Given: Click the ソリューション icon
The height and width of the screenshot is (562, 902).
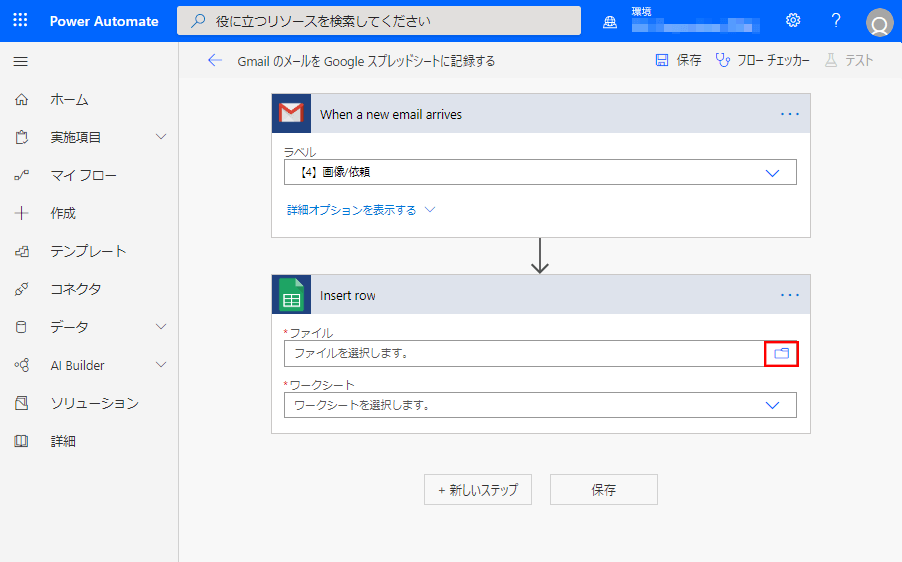Looking at the screenshot, I should pos(21,403).
